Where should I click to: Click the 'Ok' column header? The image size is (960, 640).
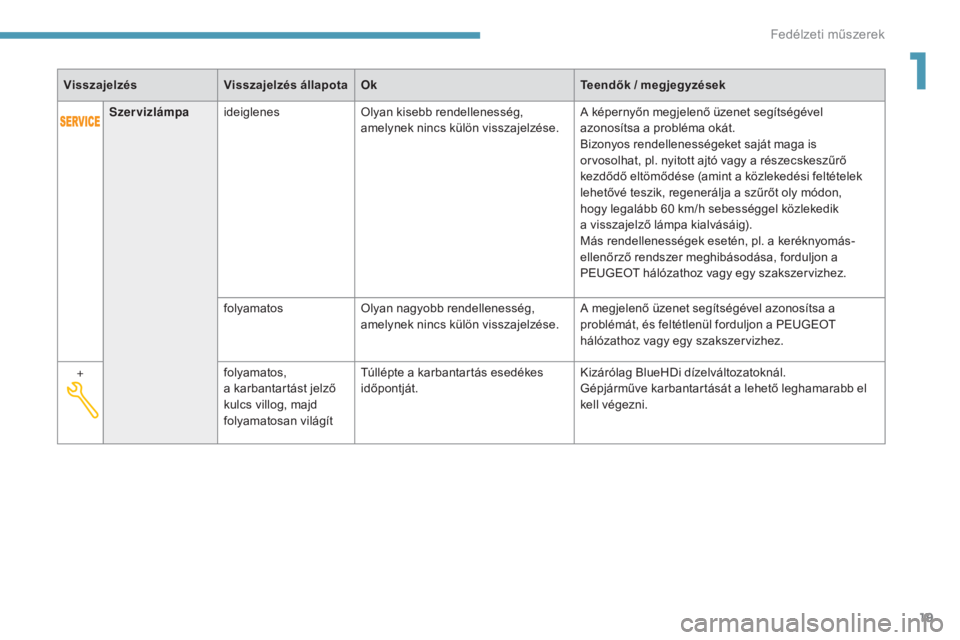point(369,85)
